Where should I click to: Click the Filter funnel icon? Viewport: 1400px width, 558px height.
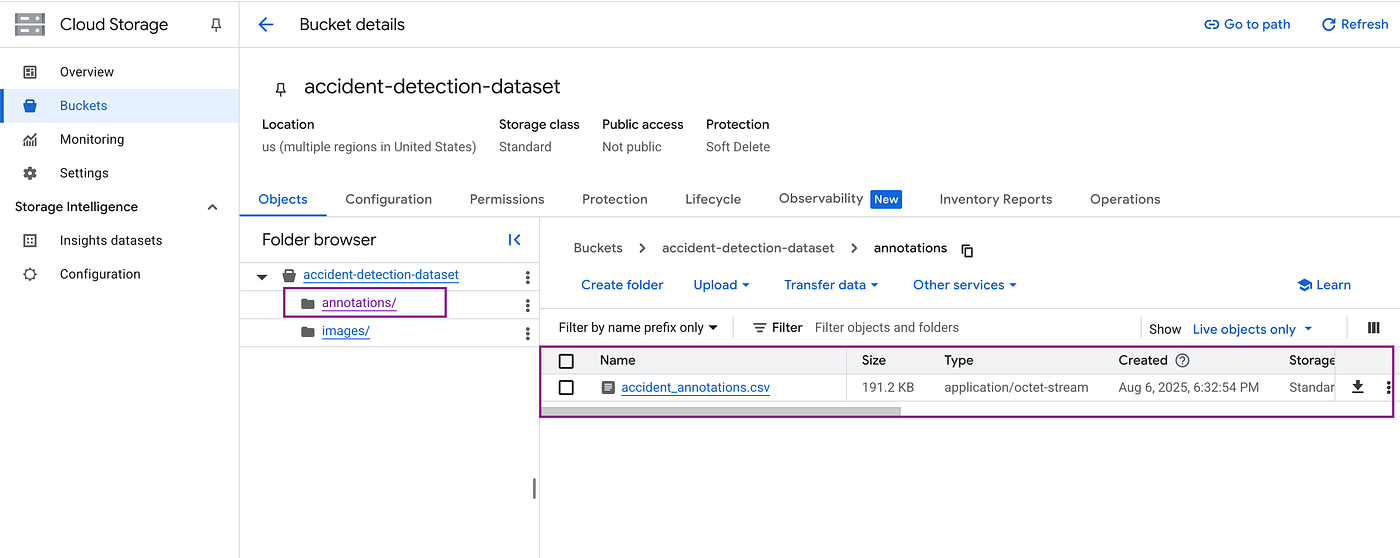760,328
